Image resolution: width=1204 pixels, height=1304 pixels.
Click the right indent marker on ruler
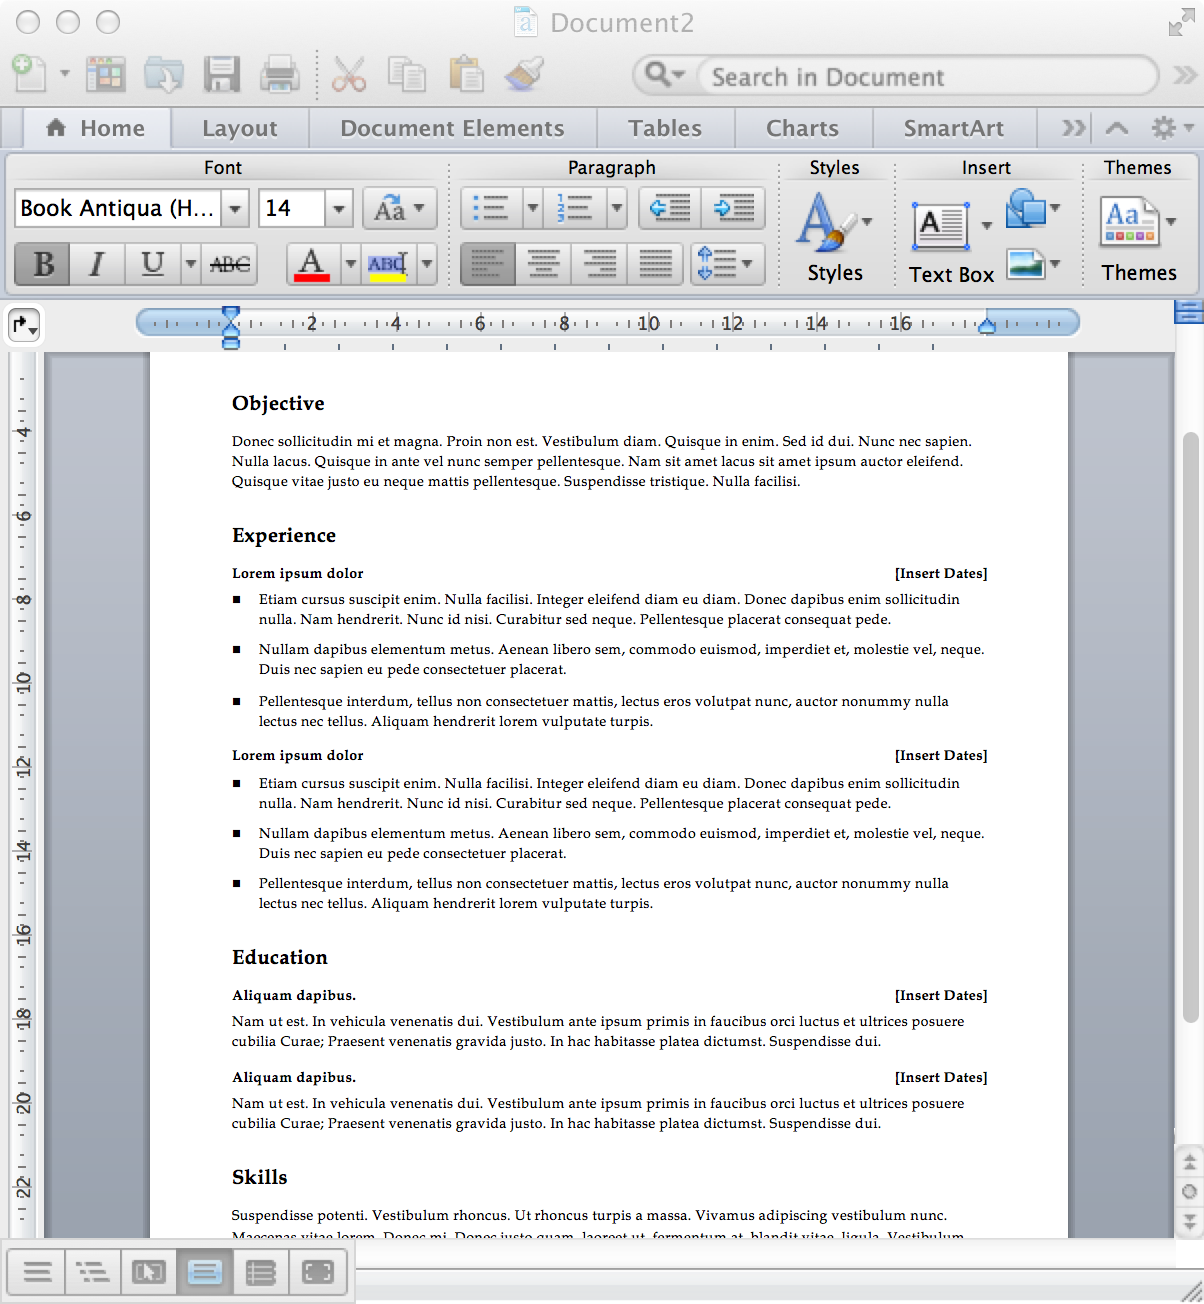987,325
